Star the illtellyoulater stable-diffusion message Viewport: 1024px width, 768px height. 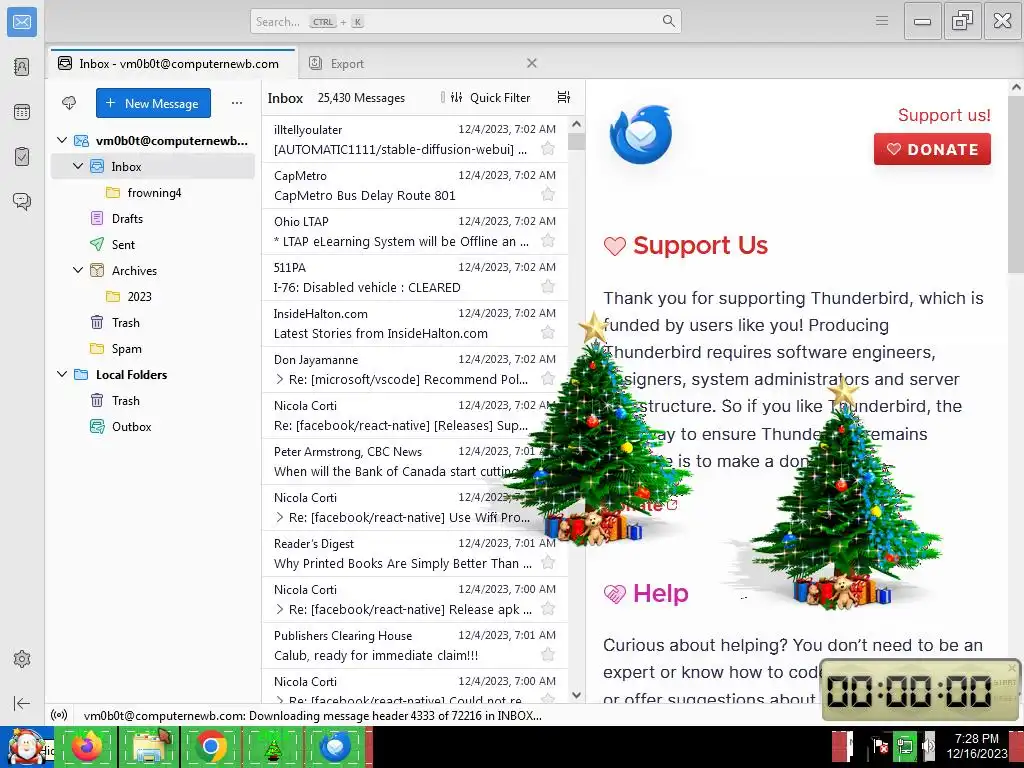click(548, 149)
